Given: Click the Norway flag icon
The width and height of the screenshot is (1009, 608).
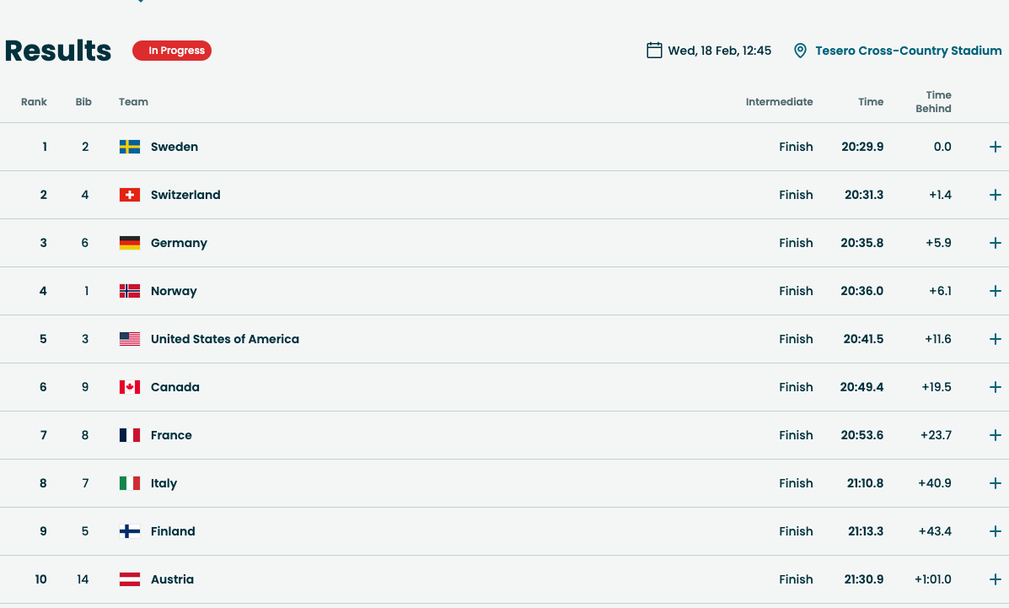Looking at the screenshot, I should point(129,291).
